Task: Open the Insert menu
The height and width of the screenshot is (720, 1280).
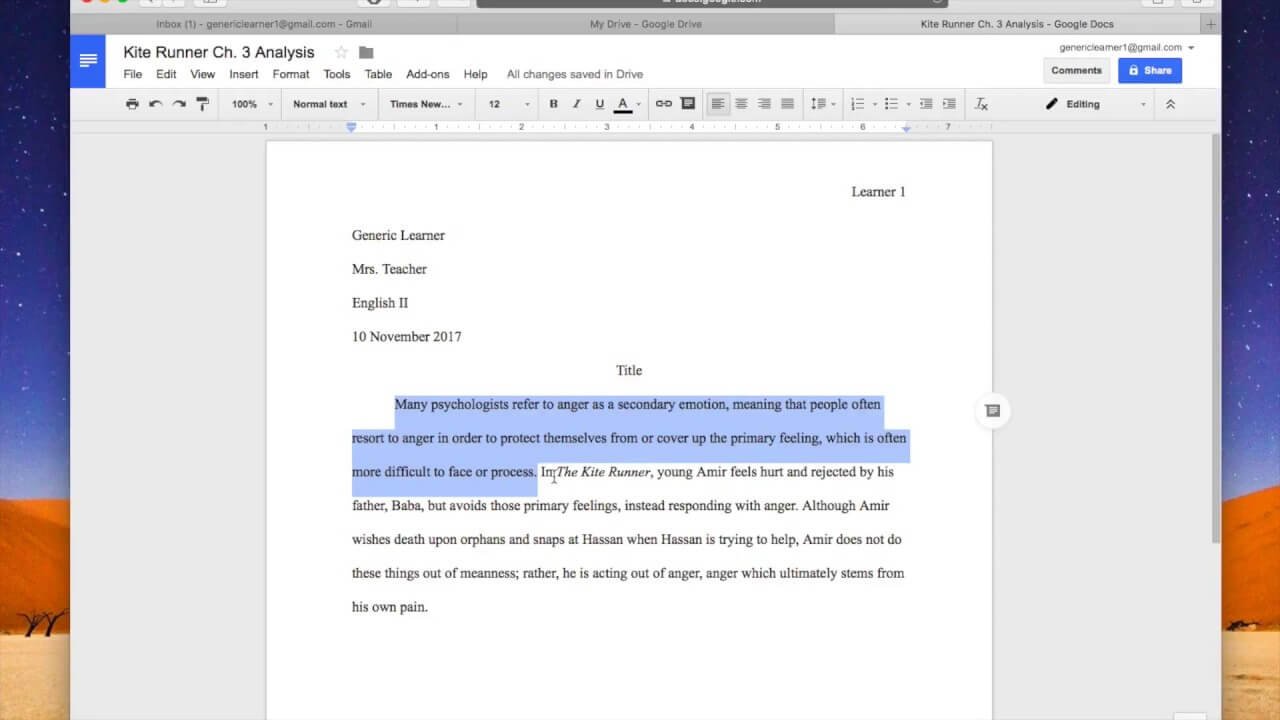Action: point(244,74)
